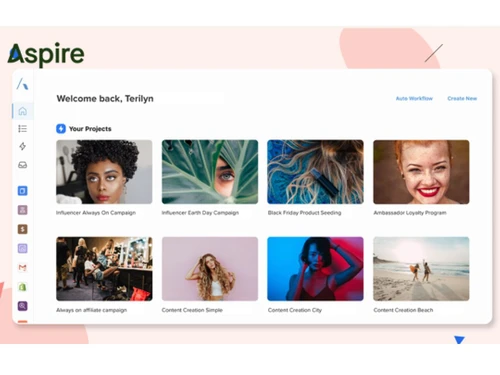Click the Auto Workflow link
Image resolution: width=500 pixels, height=375 pixels.
(414, 98)
